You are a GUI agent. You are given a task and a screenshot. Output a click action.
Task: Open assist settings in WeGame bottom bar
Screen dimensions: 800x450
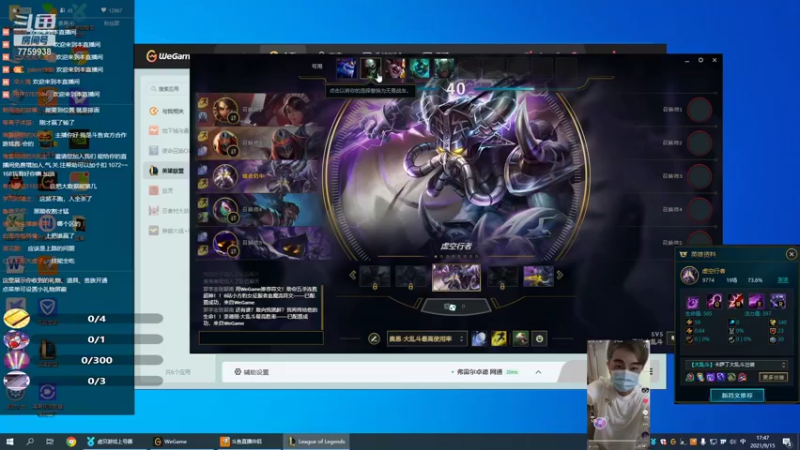[252, 372]
